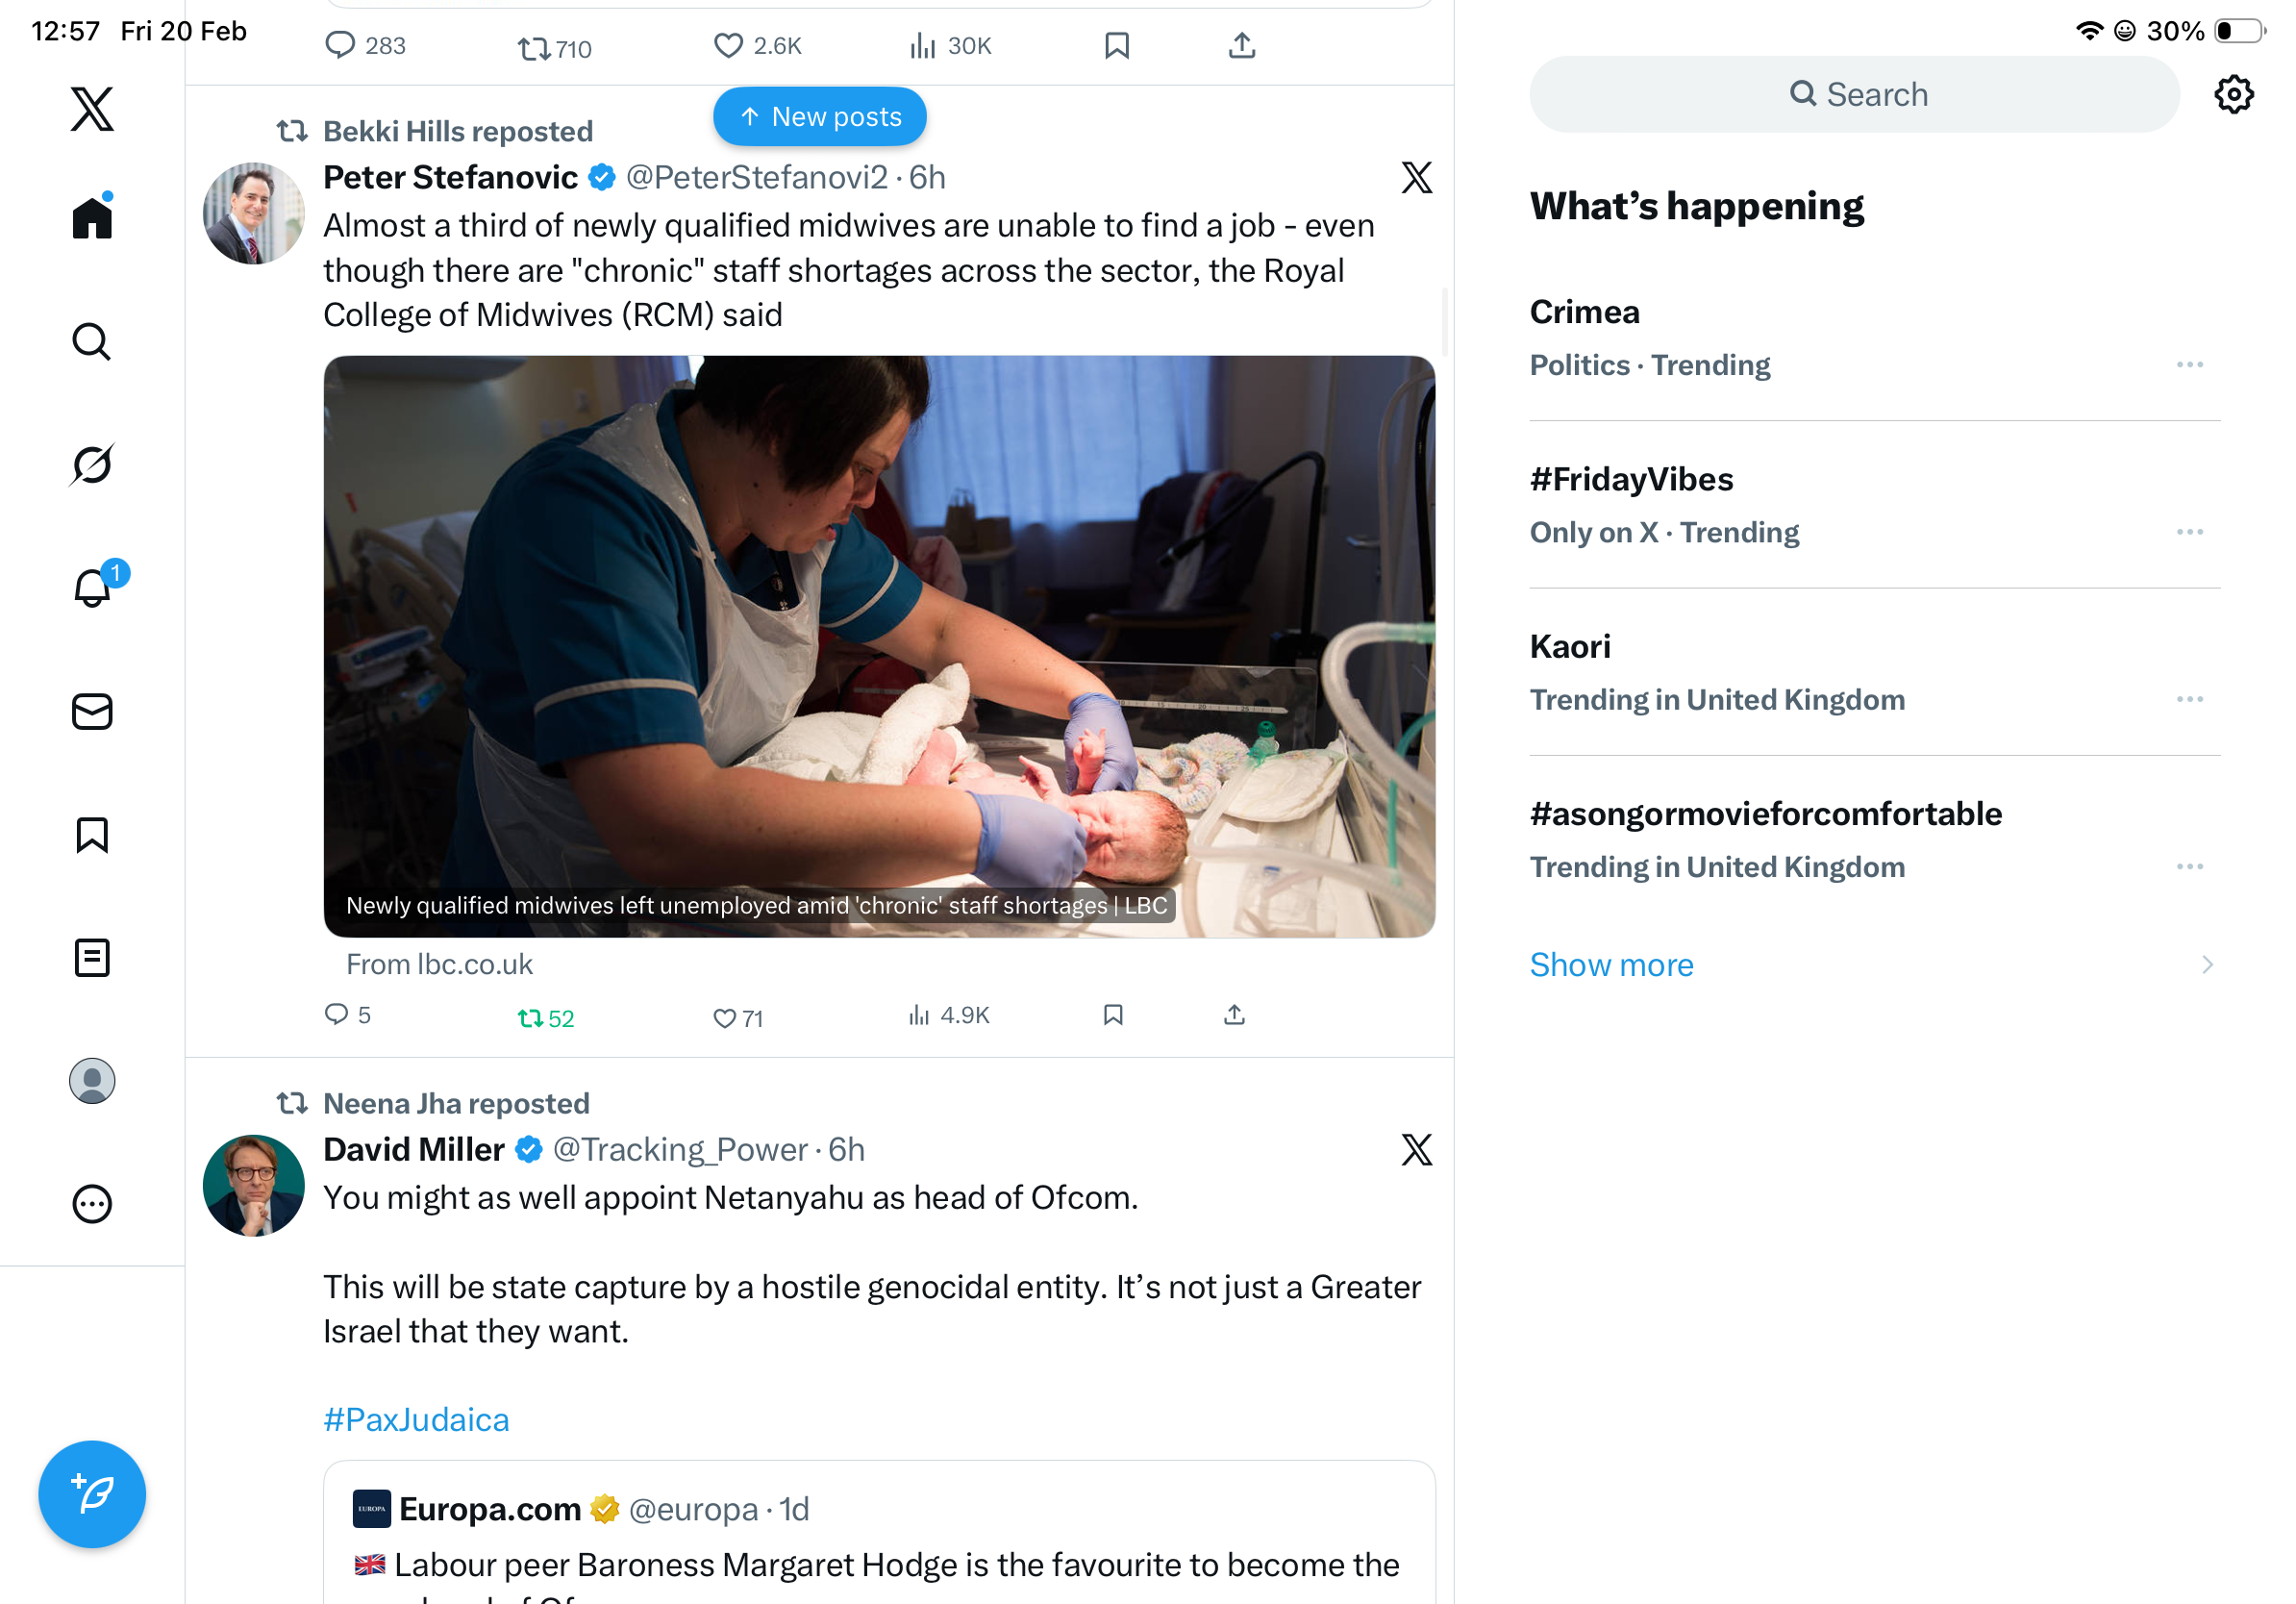2296x1604 pixels.
Task: Open more options for Crimea trend
Action: pyautogui.click(x=2189, y=365)
